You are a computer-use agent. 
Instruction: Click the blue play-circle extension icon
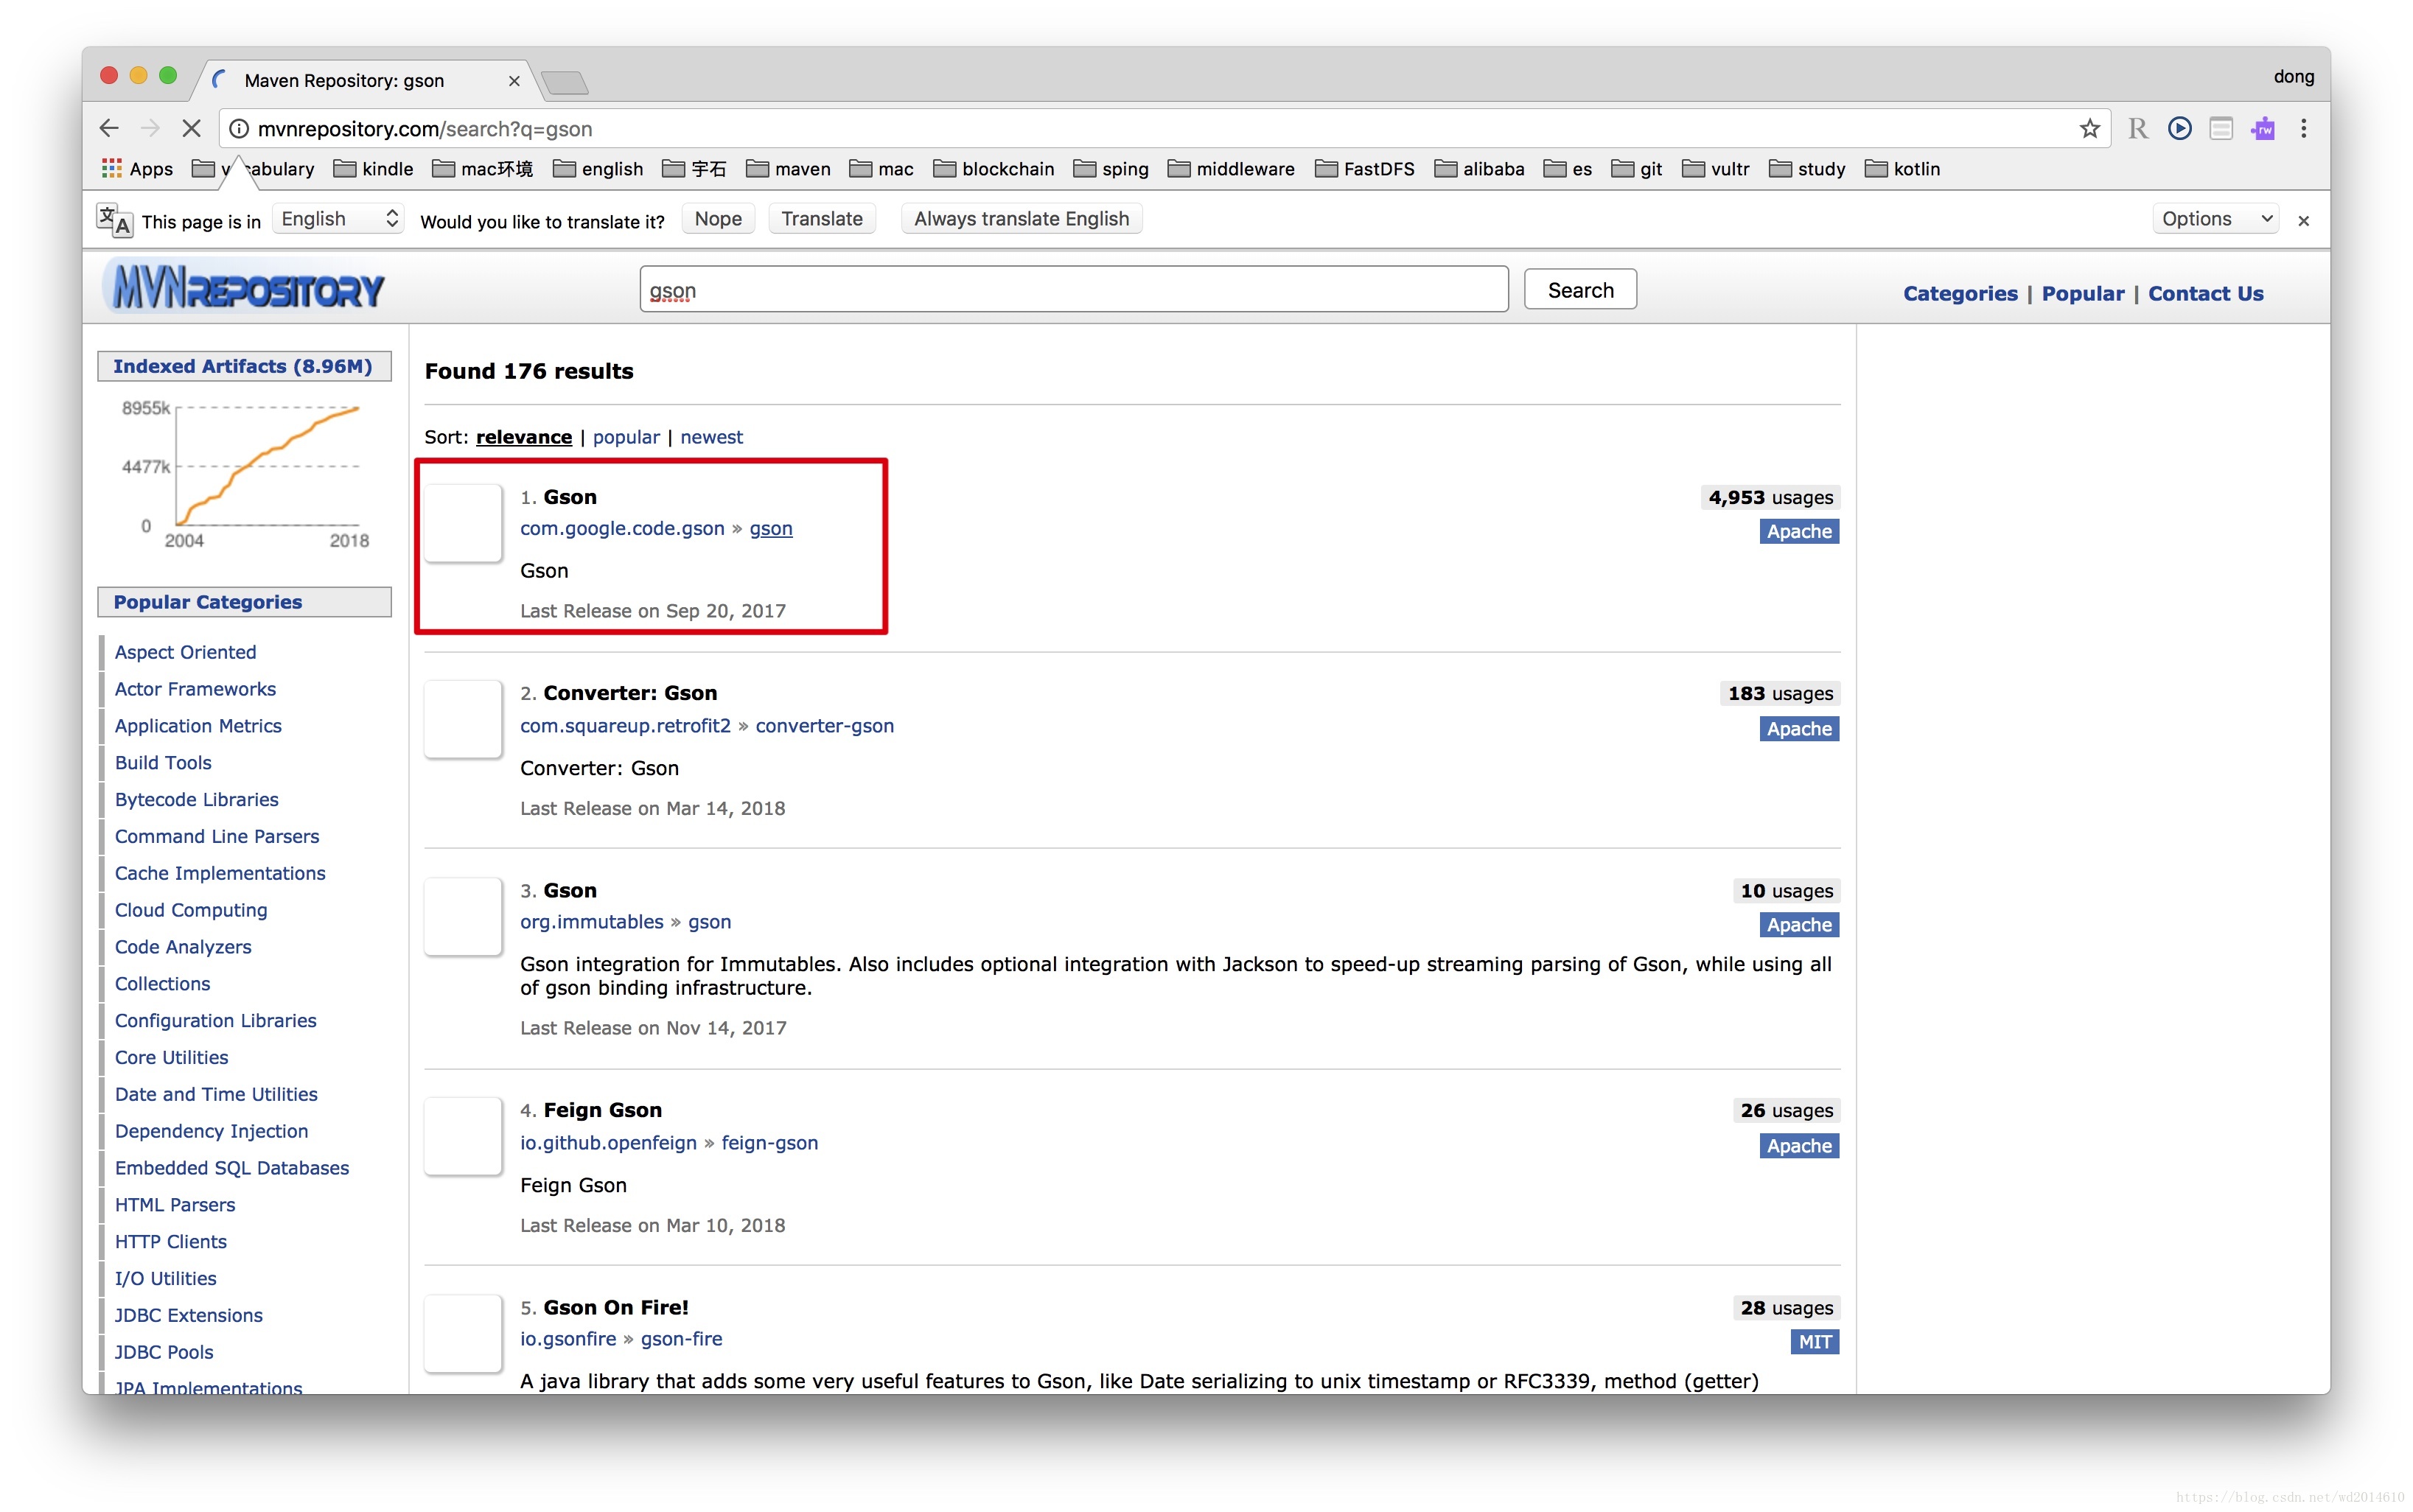[2180, 129]
